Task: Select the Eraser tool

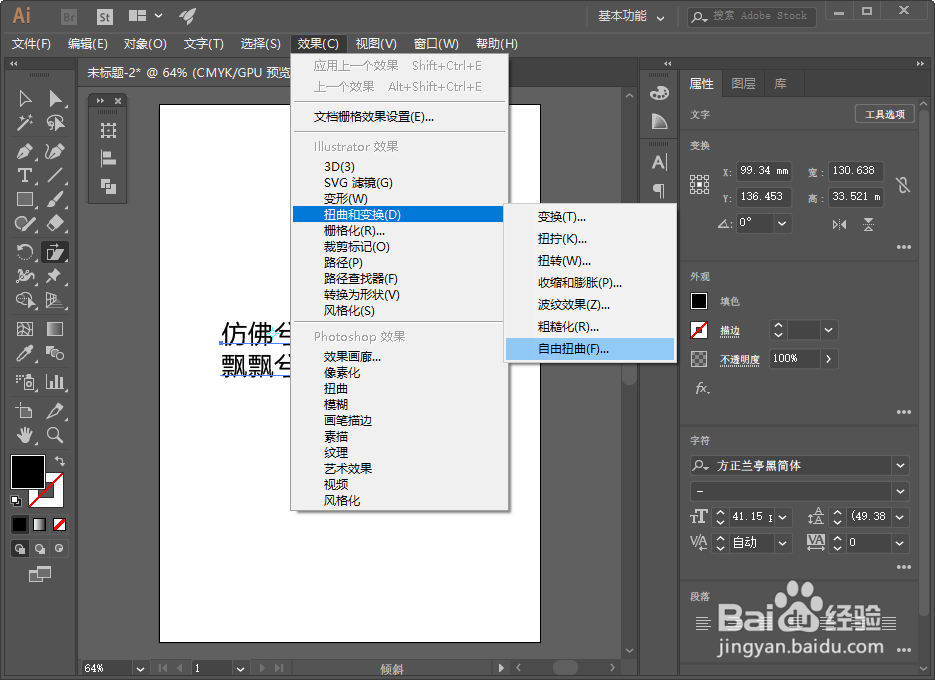Action: [53, 221]
